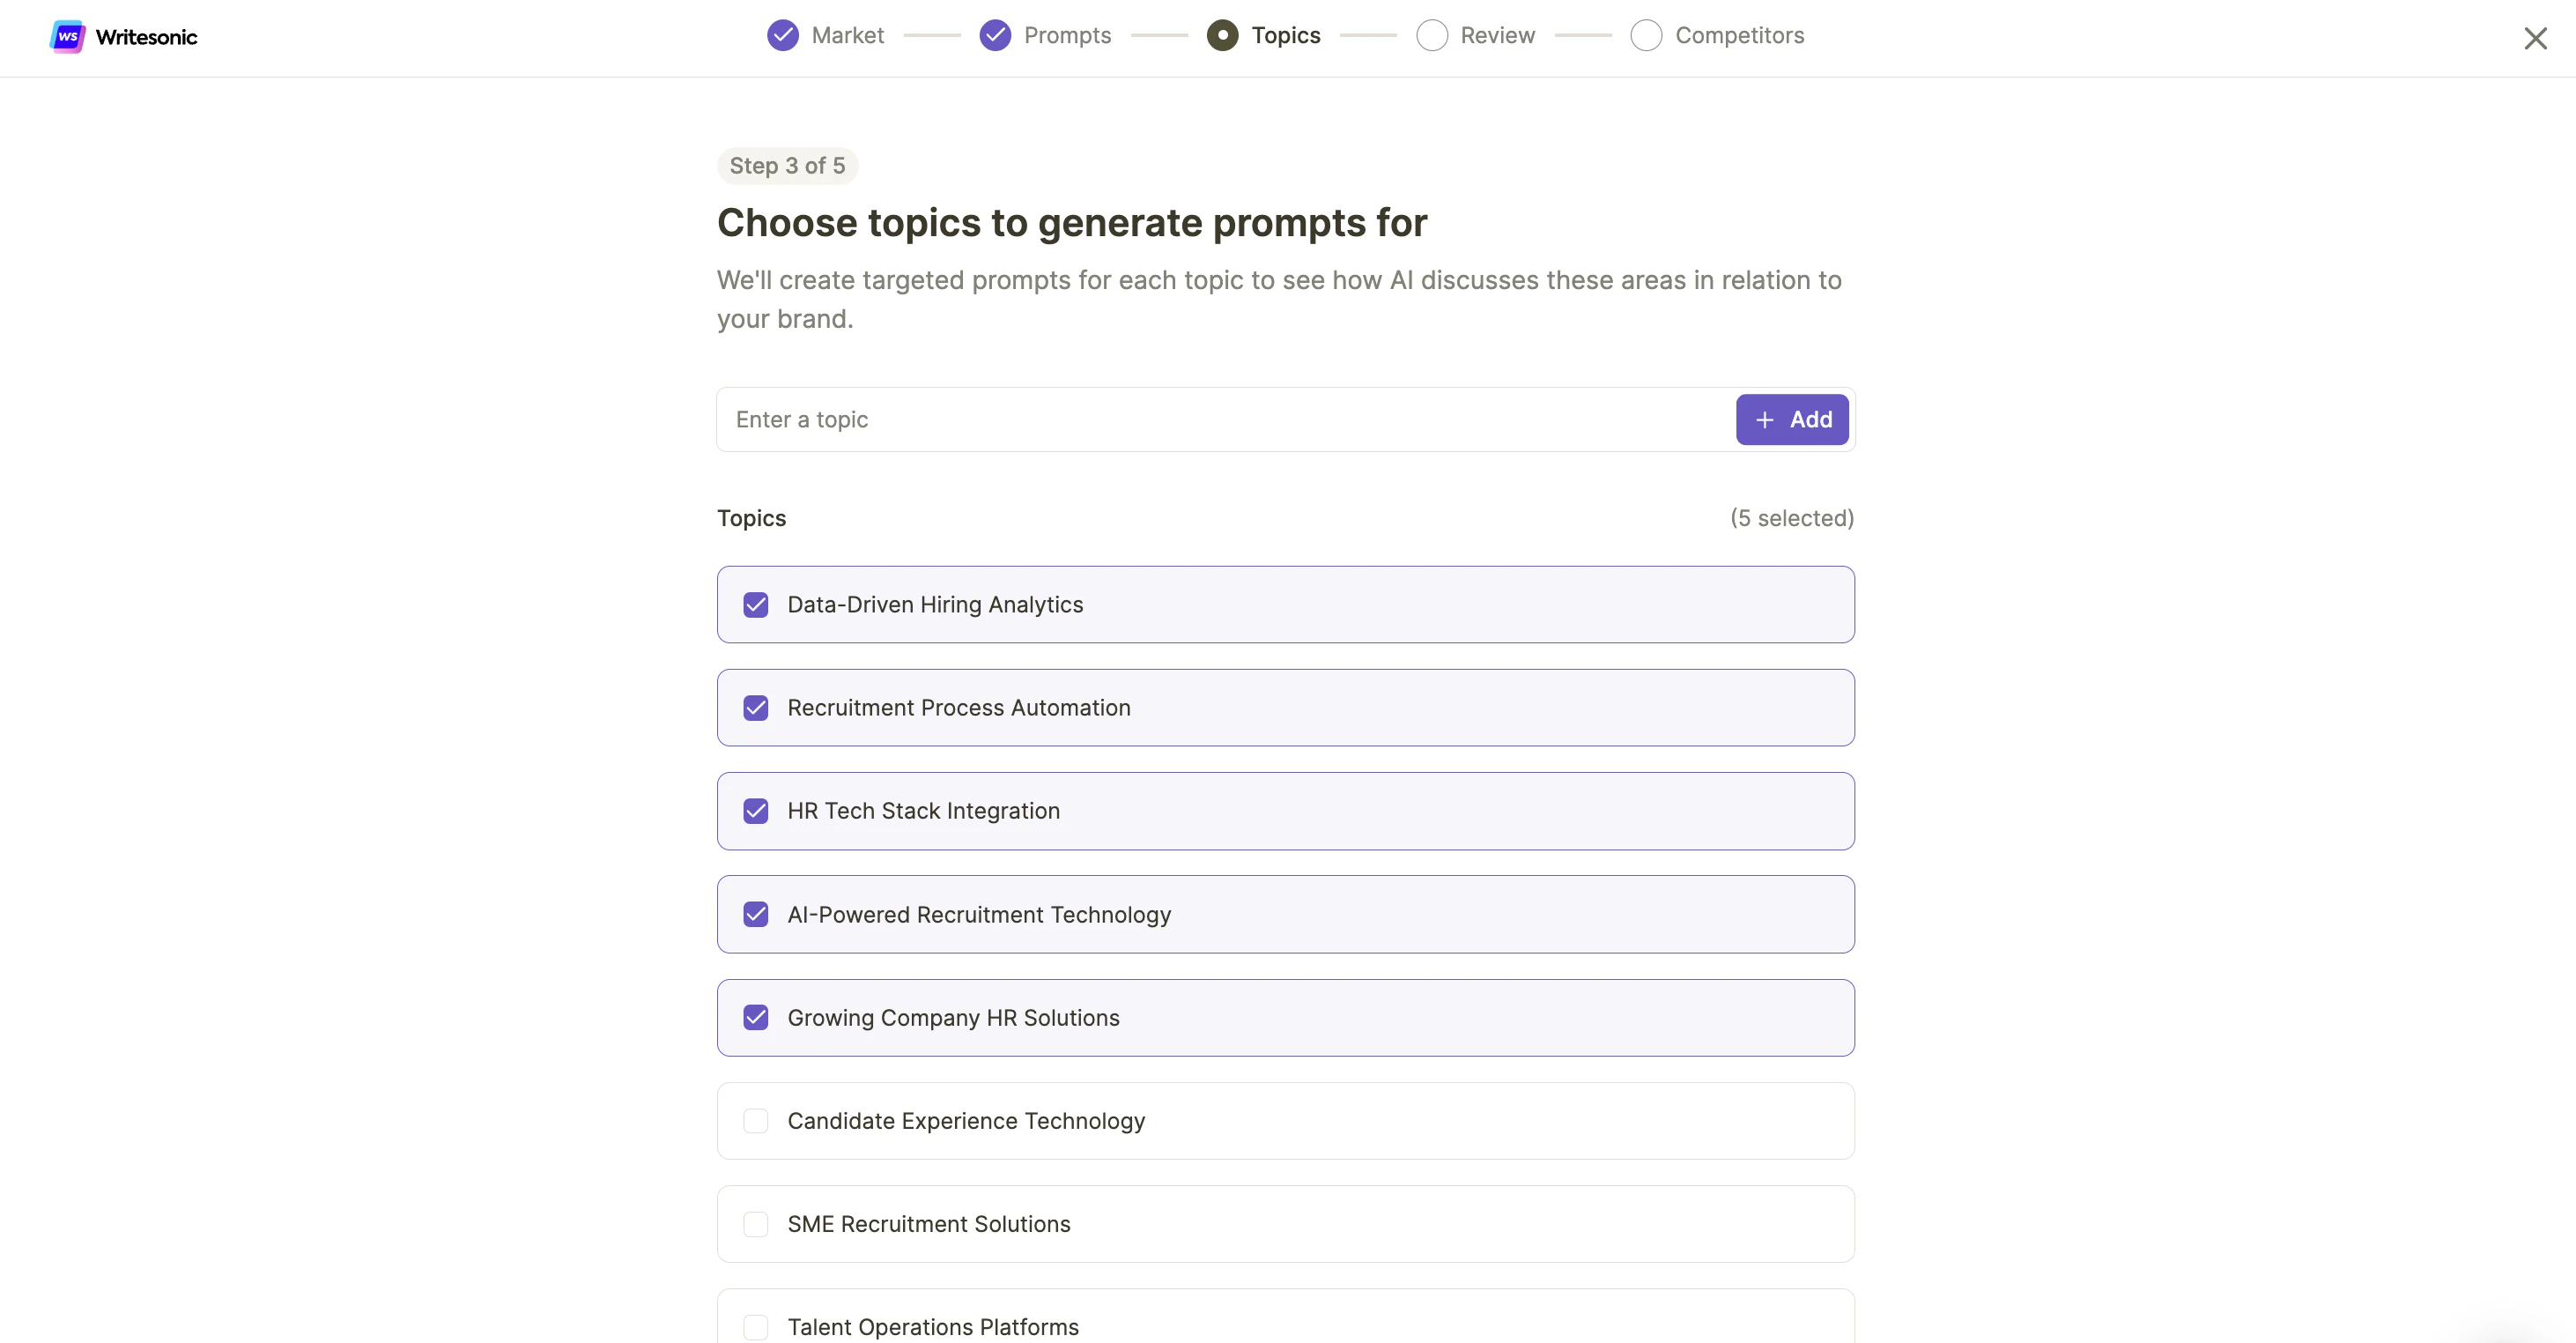This screenshot has height=1343, width=2576.
Task: Deselect HR Tech Stack Integration checkbox
Action: [756, 811]
